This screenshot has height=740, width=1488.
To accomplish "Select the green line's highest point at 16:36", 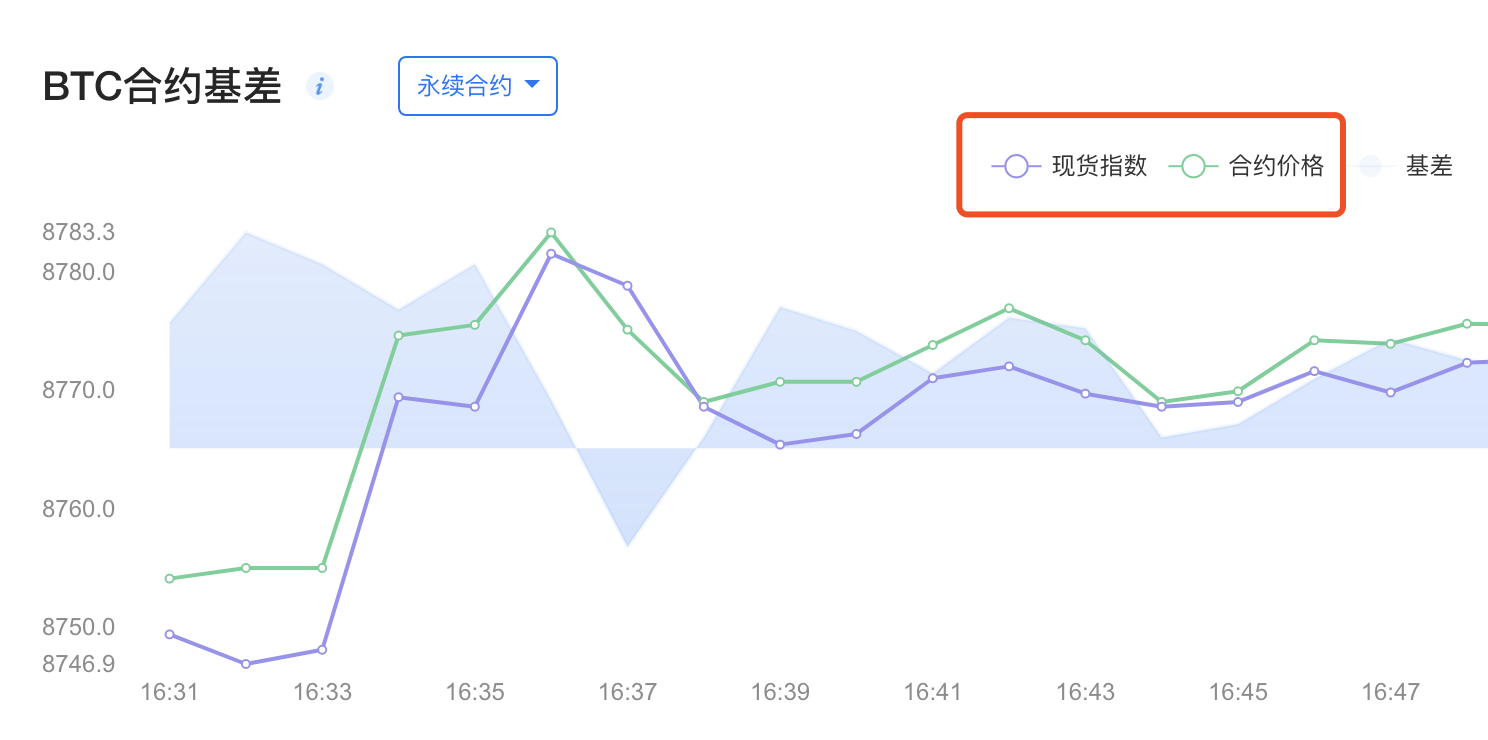I will [x=551, y=233].
